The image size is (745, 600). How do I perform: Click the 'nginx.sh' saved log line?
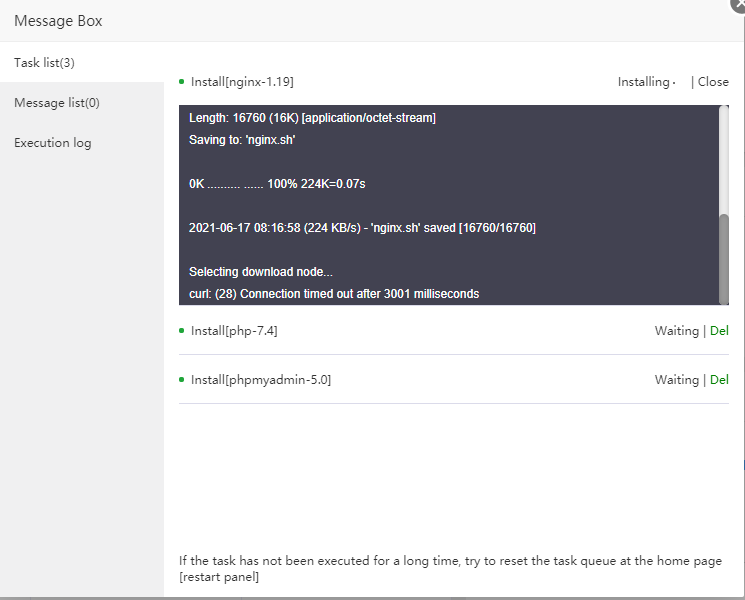tap(362, 228)
